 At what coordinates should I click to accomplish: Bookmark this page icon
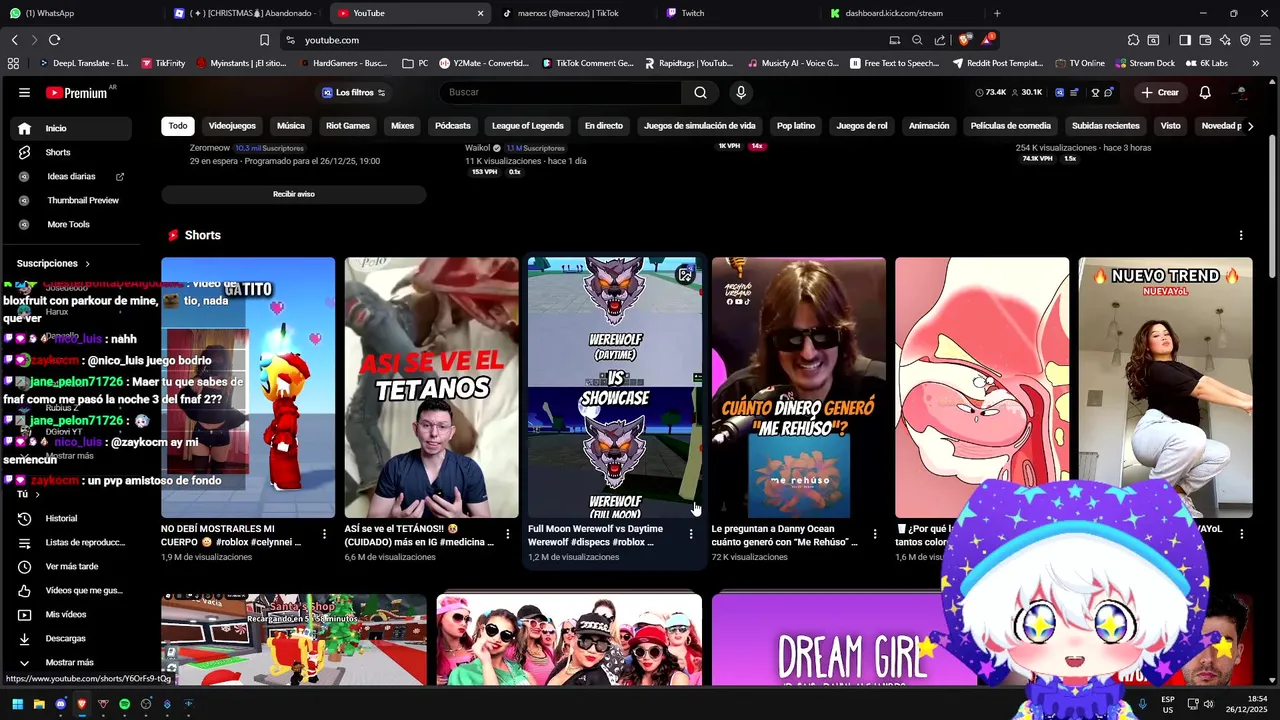(264, 40)
